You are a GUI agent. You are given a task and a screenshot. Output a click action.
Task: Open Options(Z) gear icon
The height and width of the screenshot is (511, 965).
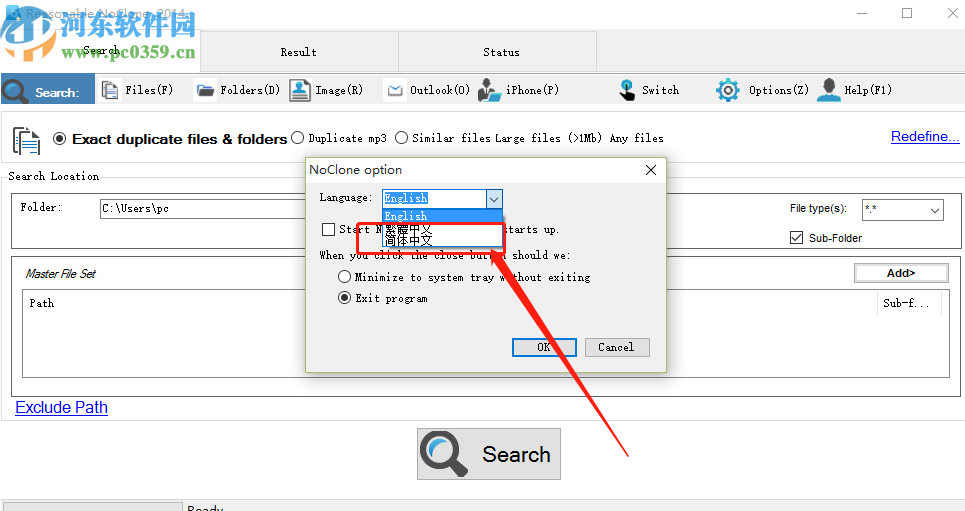[x=727, y=90]
